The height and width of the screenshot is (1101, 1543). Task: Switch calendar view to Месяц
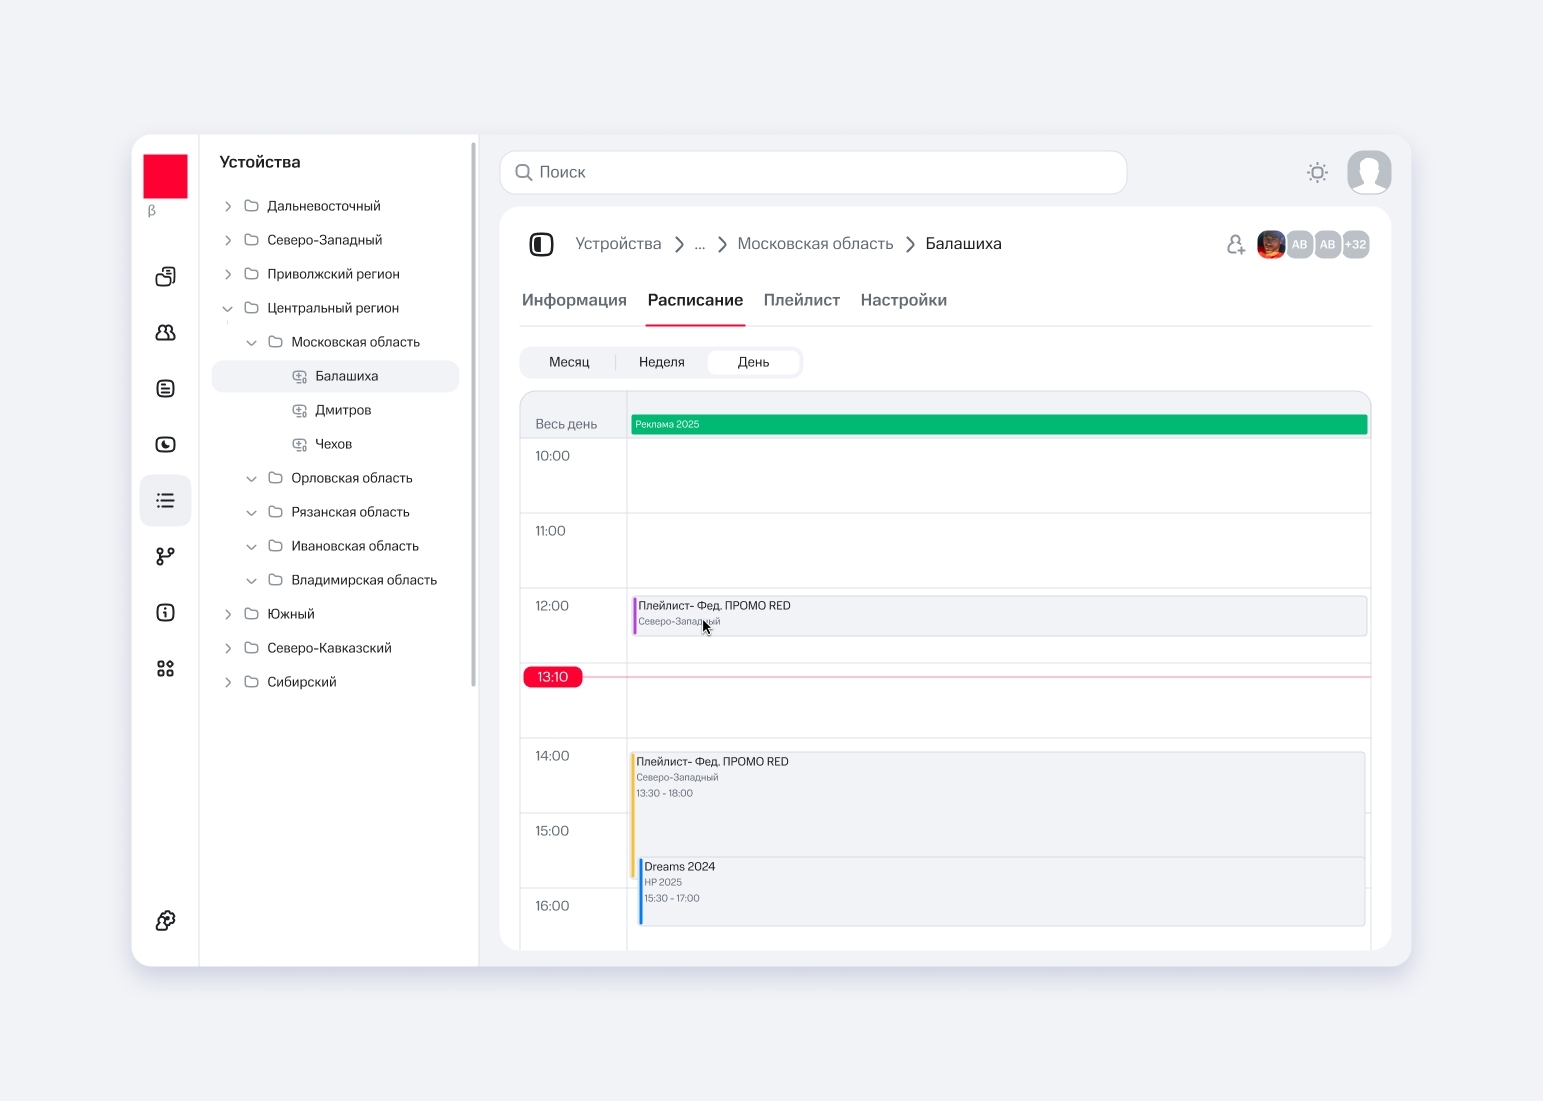point(569,362)
